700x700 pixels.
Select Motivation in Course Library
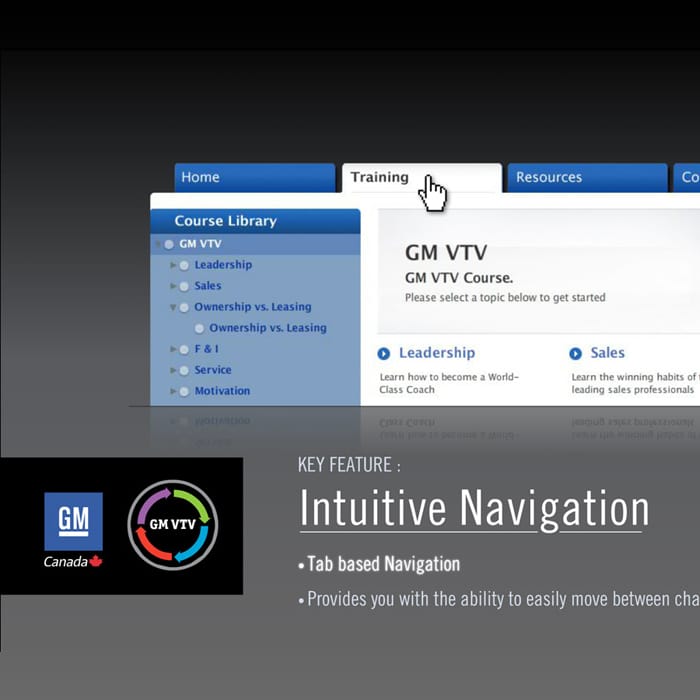(x=222, y=391)
